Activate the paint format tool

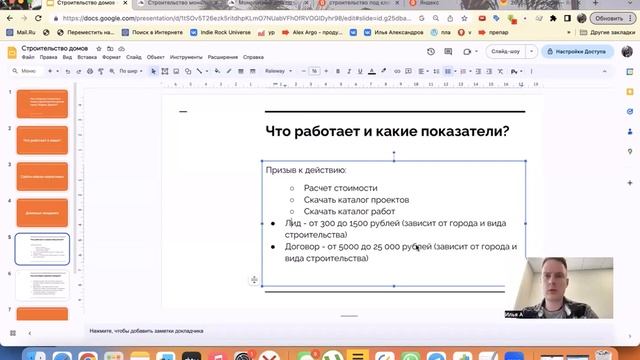point(101,71)
